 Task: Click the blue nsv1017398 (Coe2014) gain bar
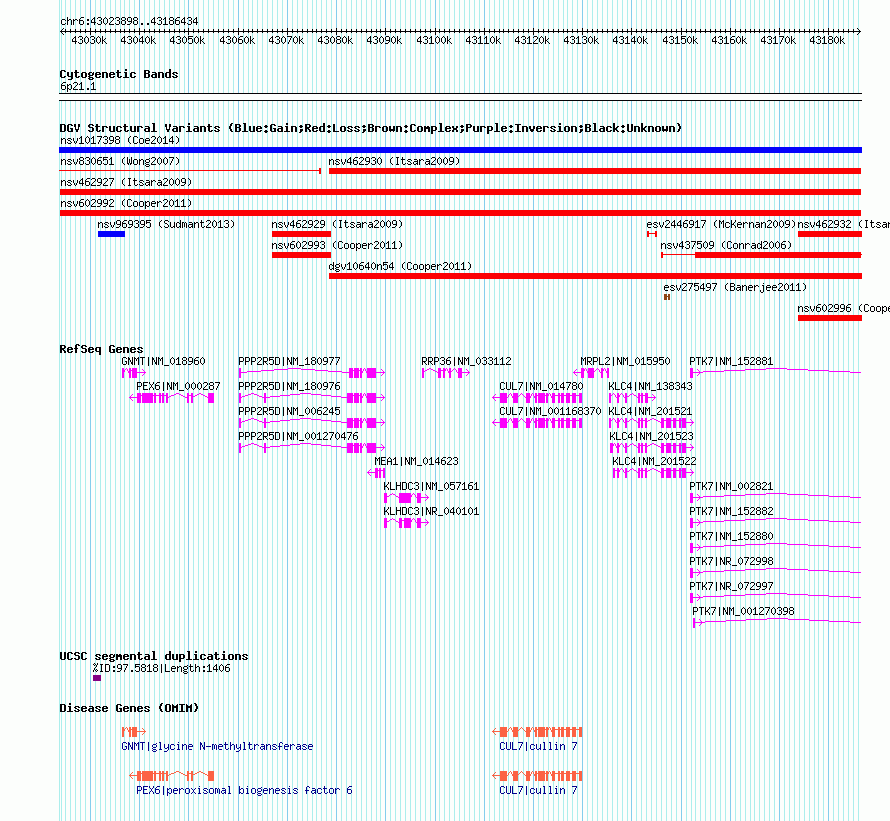pos(460,150)
